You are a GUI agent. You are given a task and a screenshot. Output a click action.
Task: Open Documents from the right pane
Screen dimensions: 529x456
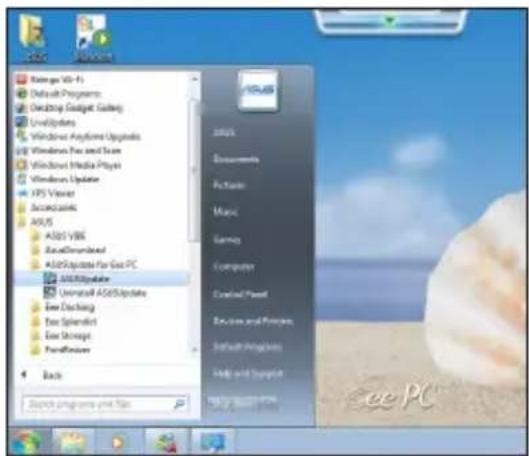click(x=236, y=159)
